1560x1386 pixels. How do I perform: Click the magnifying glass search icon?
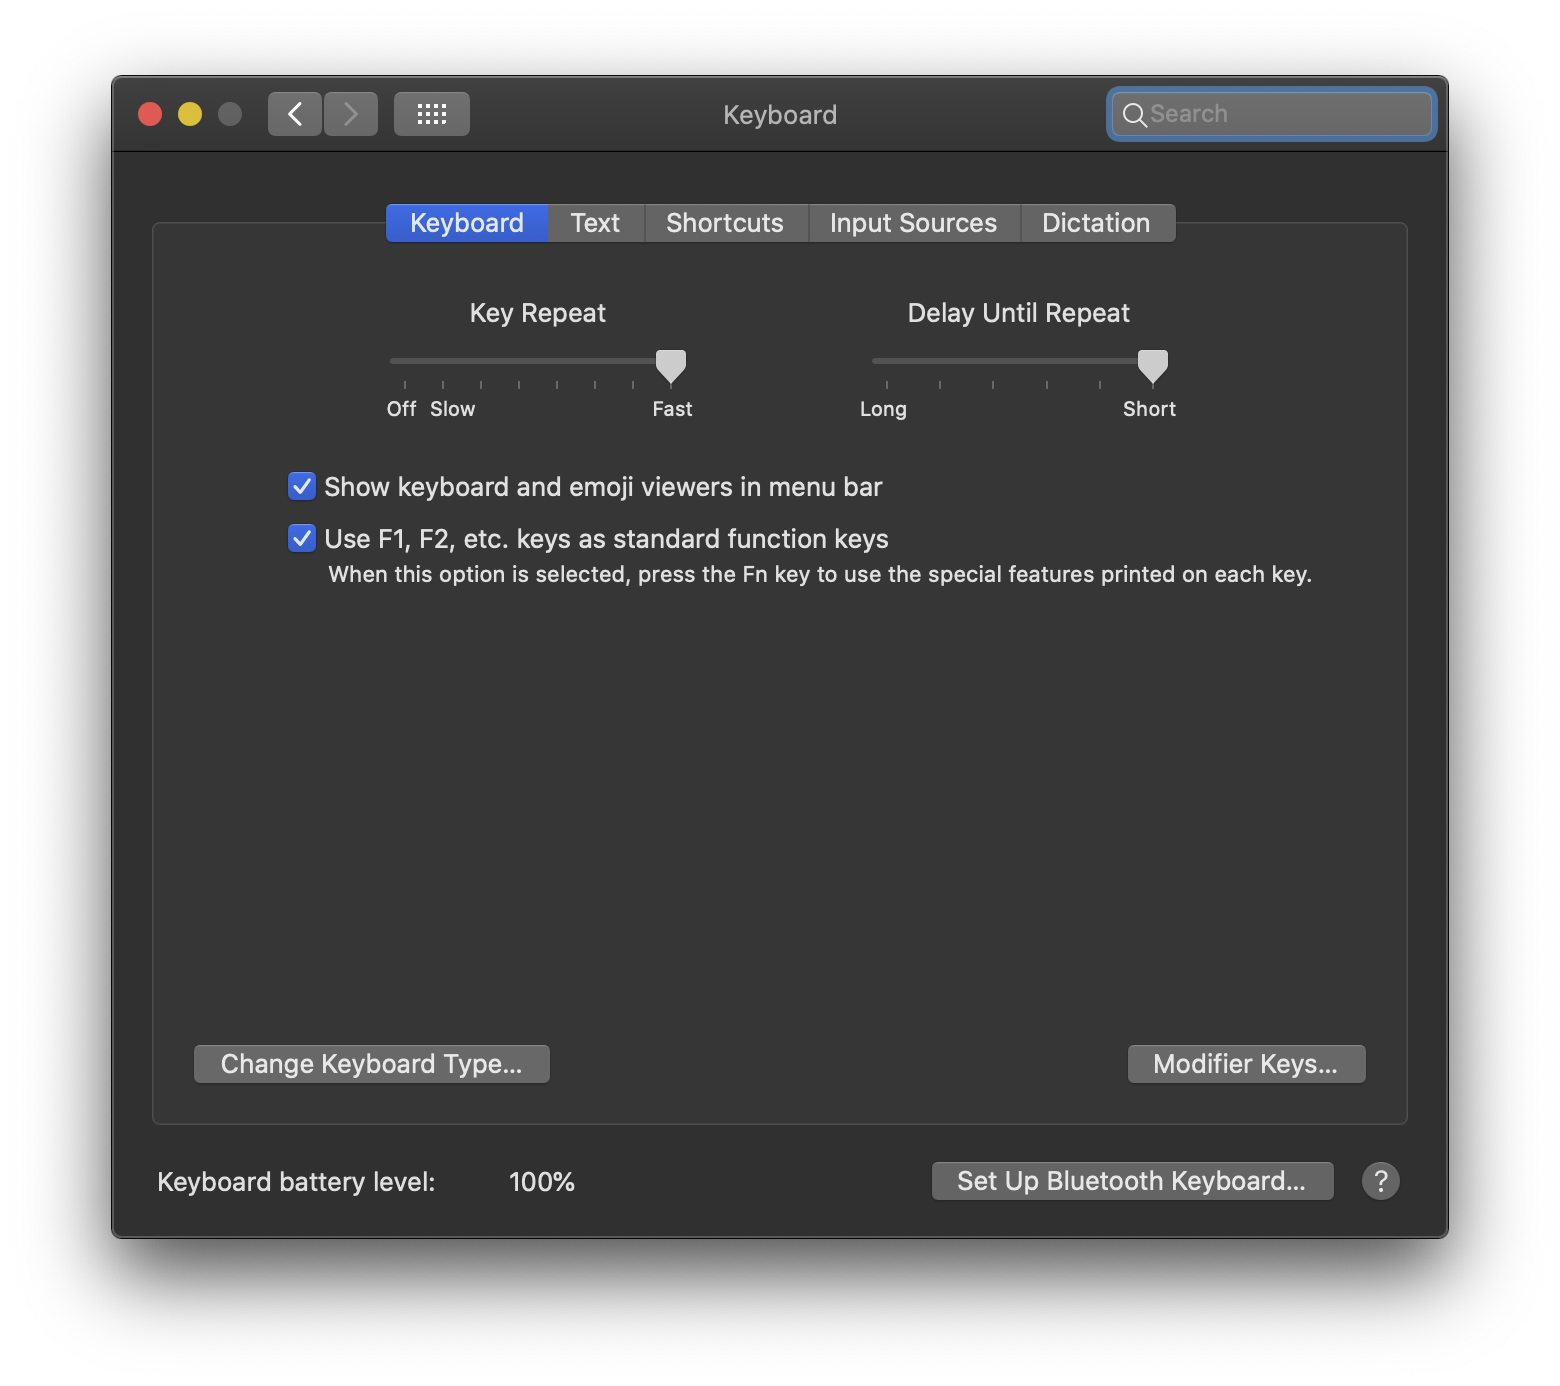(1134, 115)
